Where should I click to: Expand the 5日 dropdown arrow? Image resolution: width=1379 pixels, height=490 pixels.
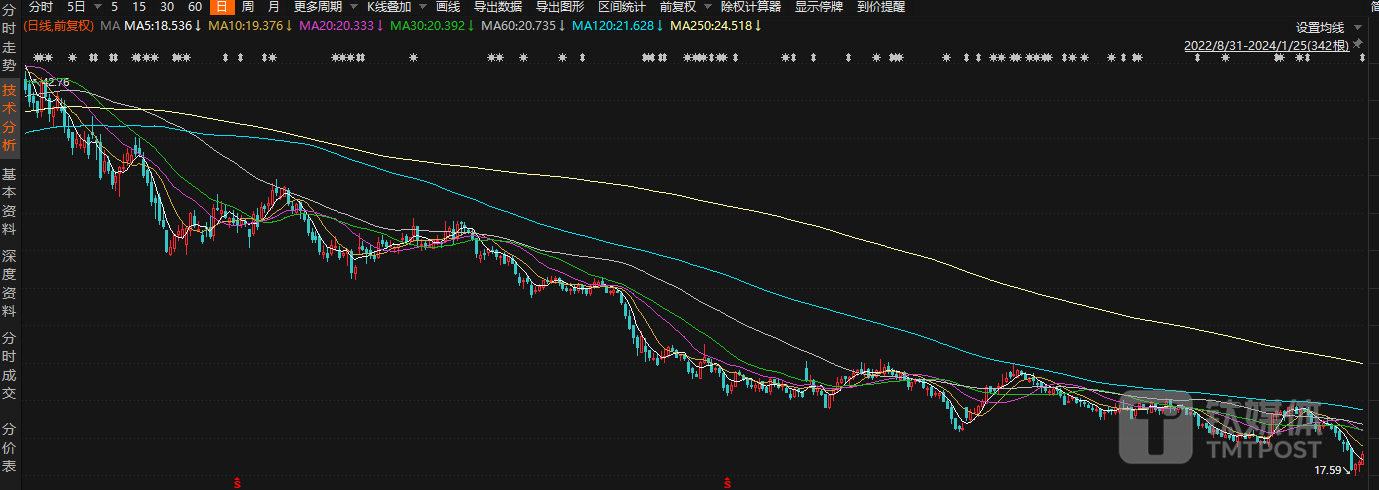click(96, 7)
